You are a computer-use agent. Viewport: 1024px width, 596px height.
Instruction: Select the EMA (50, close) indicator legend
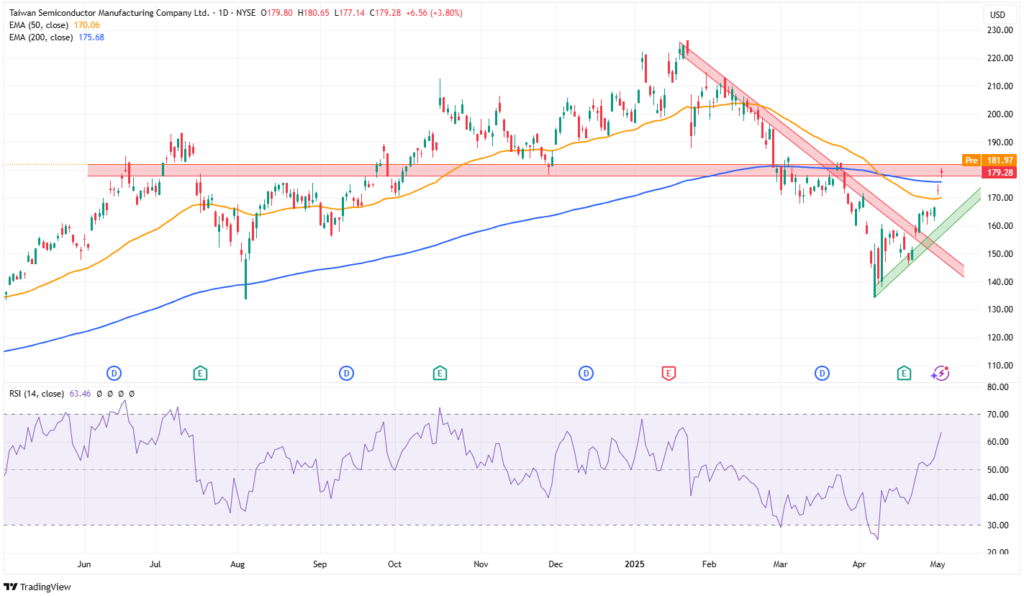point(39,25)
